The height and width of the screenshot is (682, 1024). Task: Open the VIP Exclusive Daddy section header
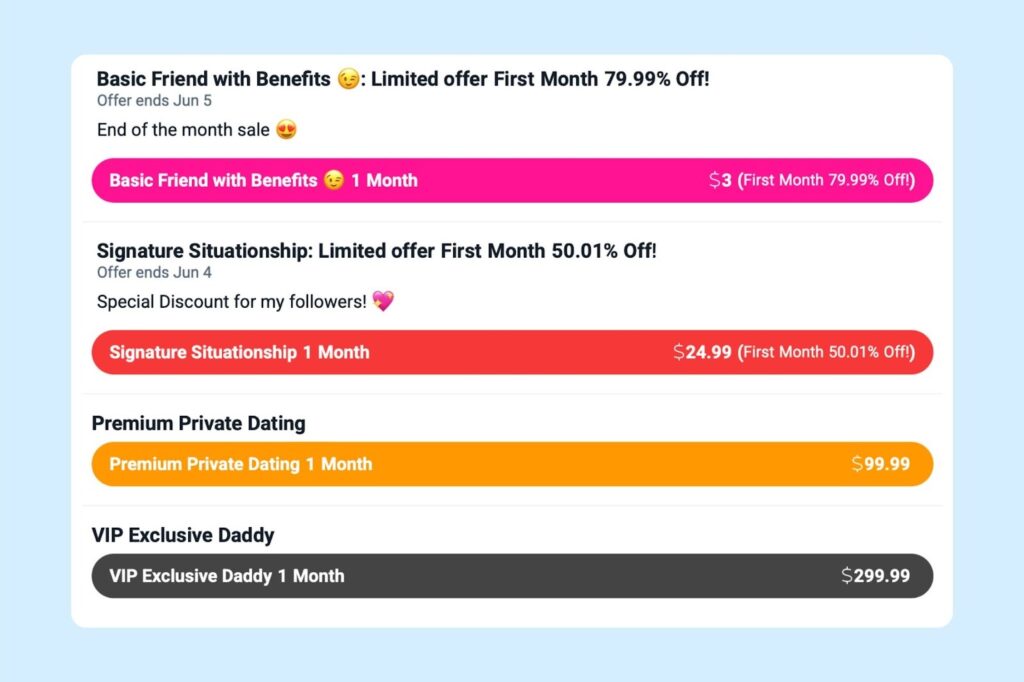(x=183, y=535)
